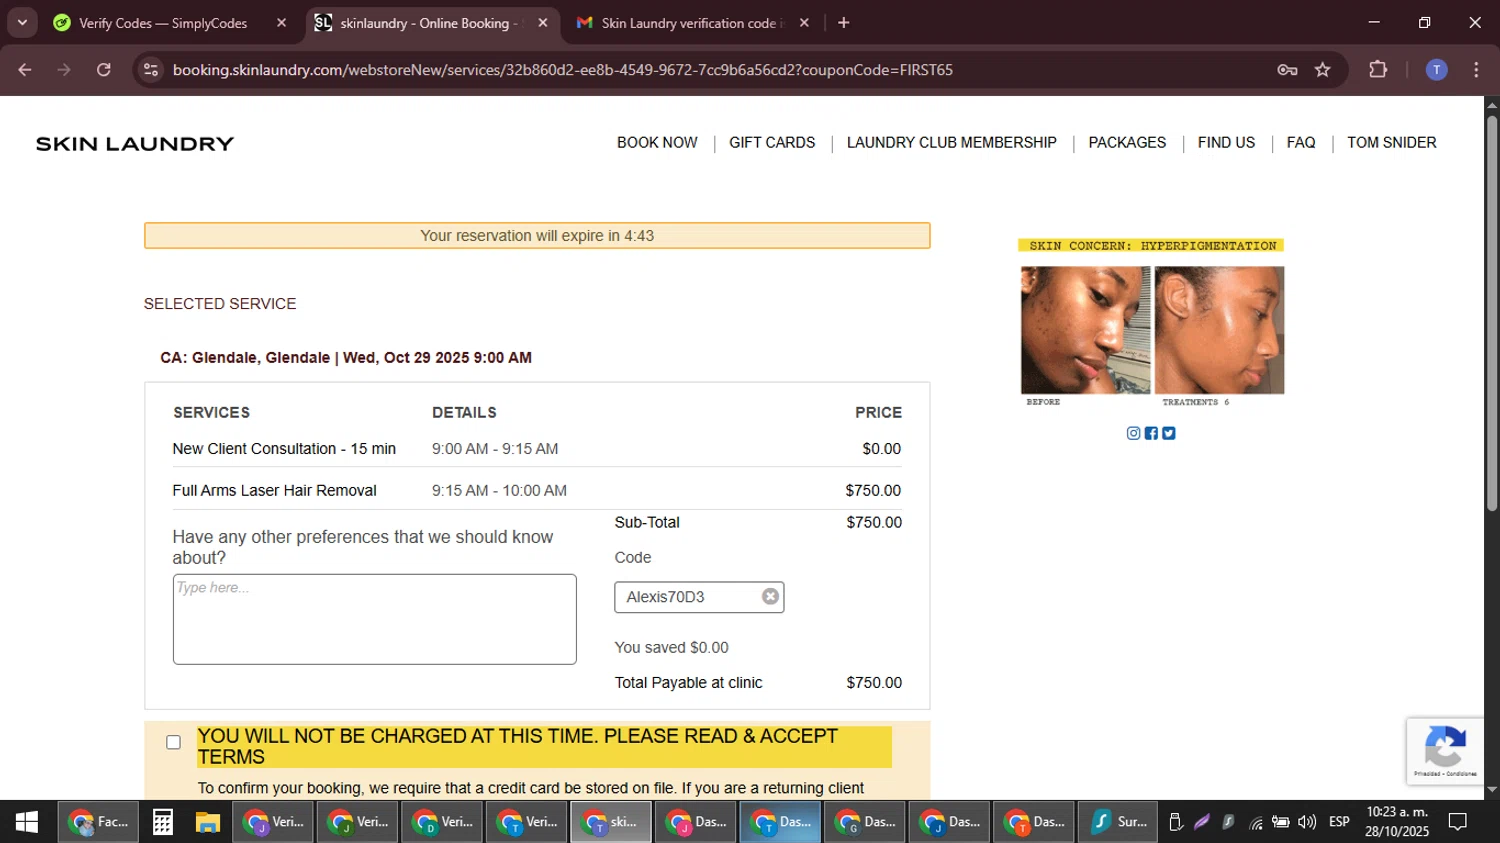Click the network icon in the system tray

(1255, 822)
